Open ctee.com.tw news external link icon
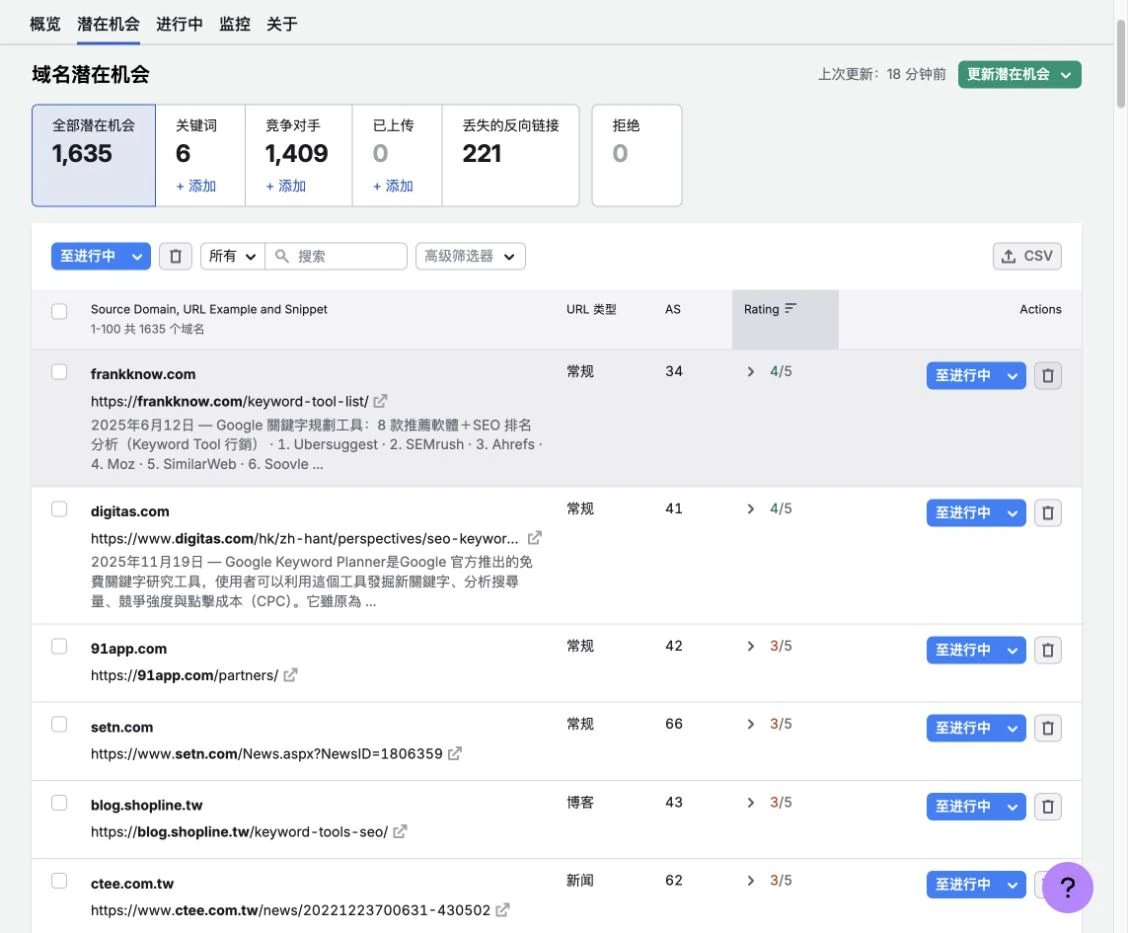The height and width of the screenshot is (933, 1128). 502,909
